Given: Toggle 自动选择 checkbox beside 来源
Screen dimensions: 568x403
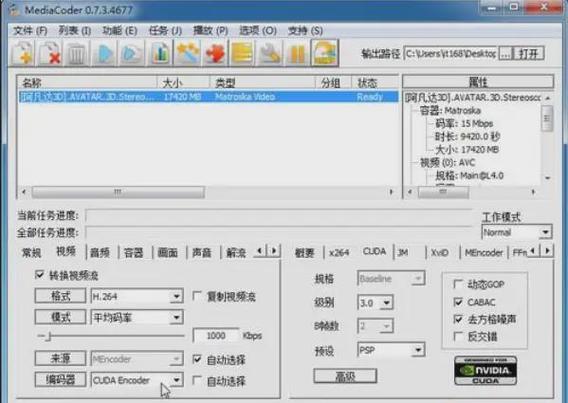Looking at the screenshot, I should (197, 359).
